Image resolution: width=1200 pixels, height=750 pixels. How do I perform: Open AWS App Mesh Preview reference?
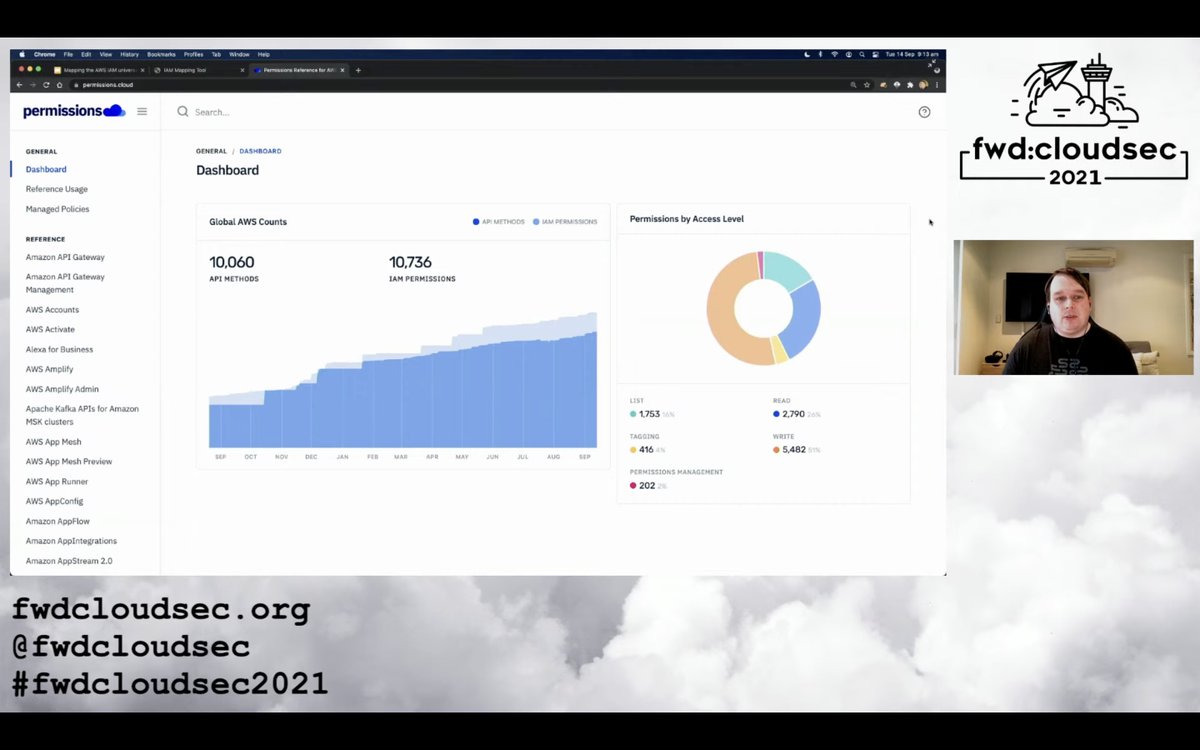tap(69, 462)
